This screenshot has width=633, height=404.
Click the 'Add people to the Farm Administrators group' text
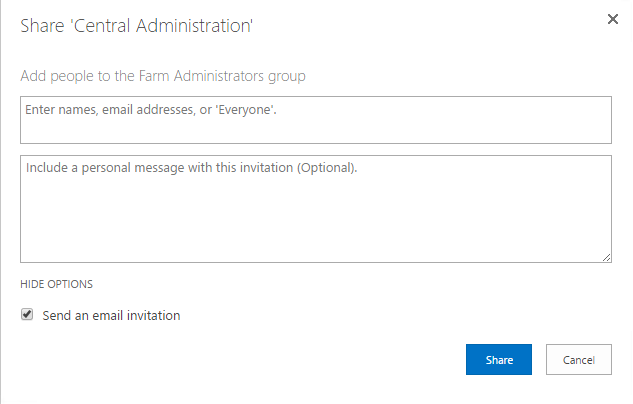click(163, 75)
